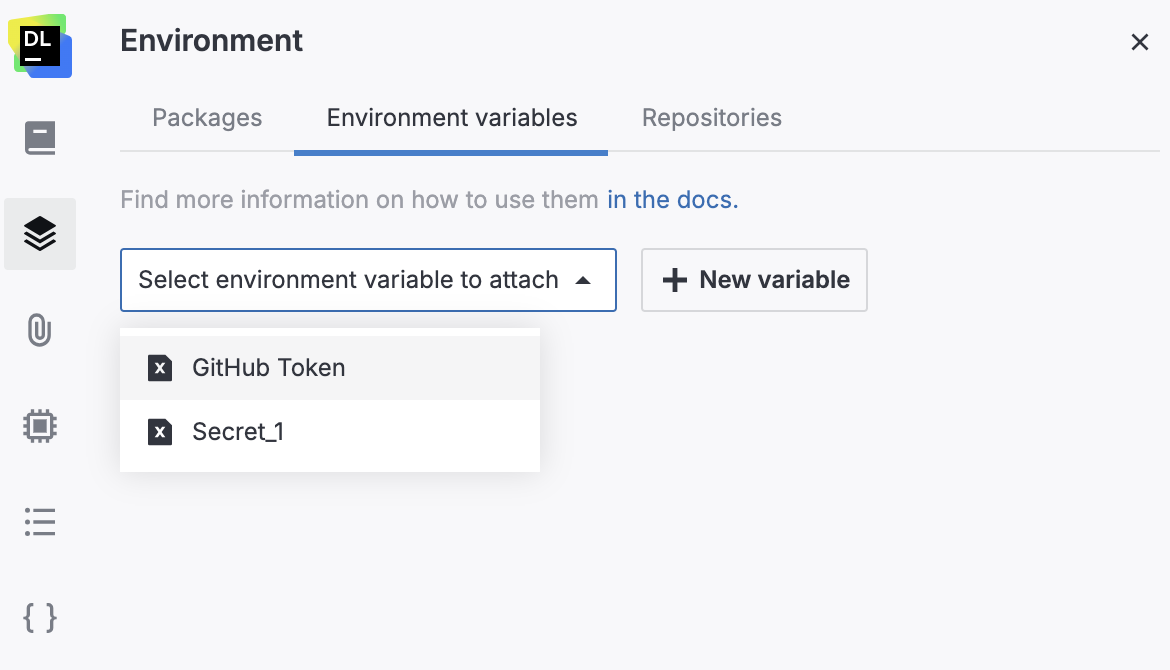The height and width of the screenshot is (670, 1170).
Task: Open the in the docs link
Action: pyautogui.click(x=671, y=199)
